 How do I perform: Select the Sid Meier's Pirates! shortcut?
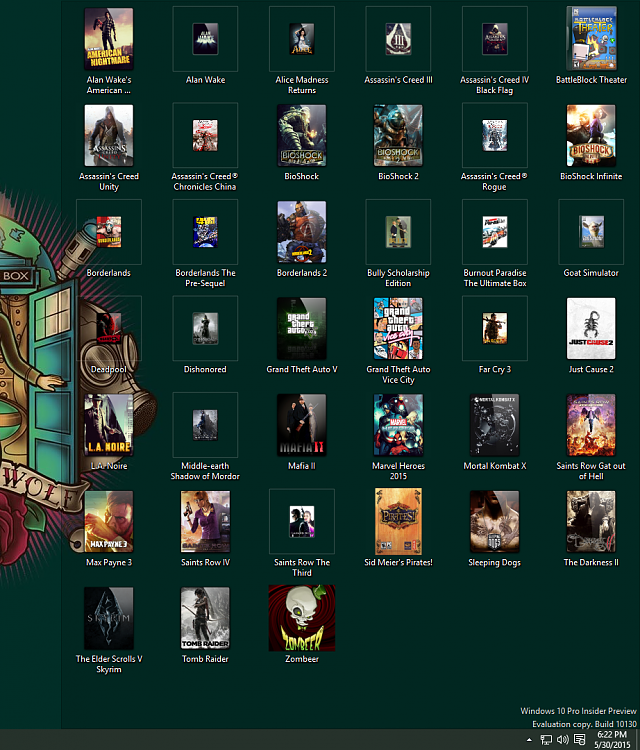point(398,521)
